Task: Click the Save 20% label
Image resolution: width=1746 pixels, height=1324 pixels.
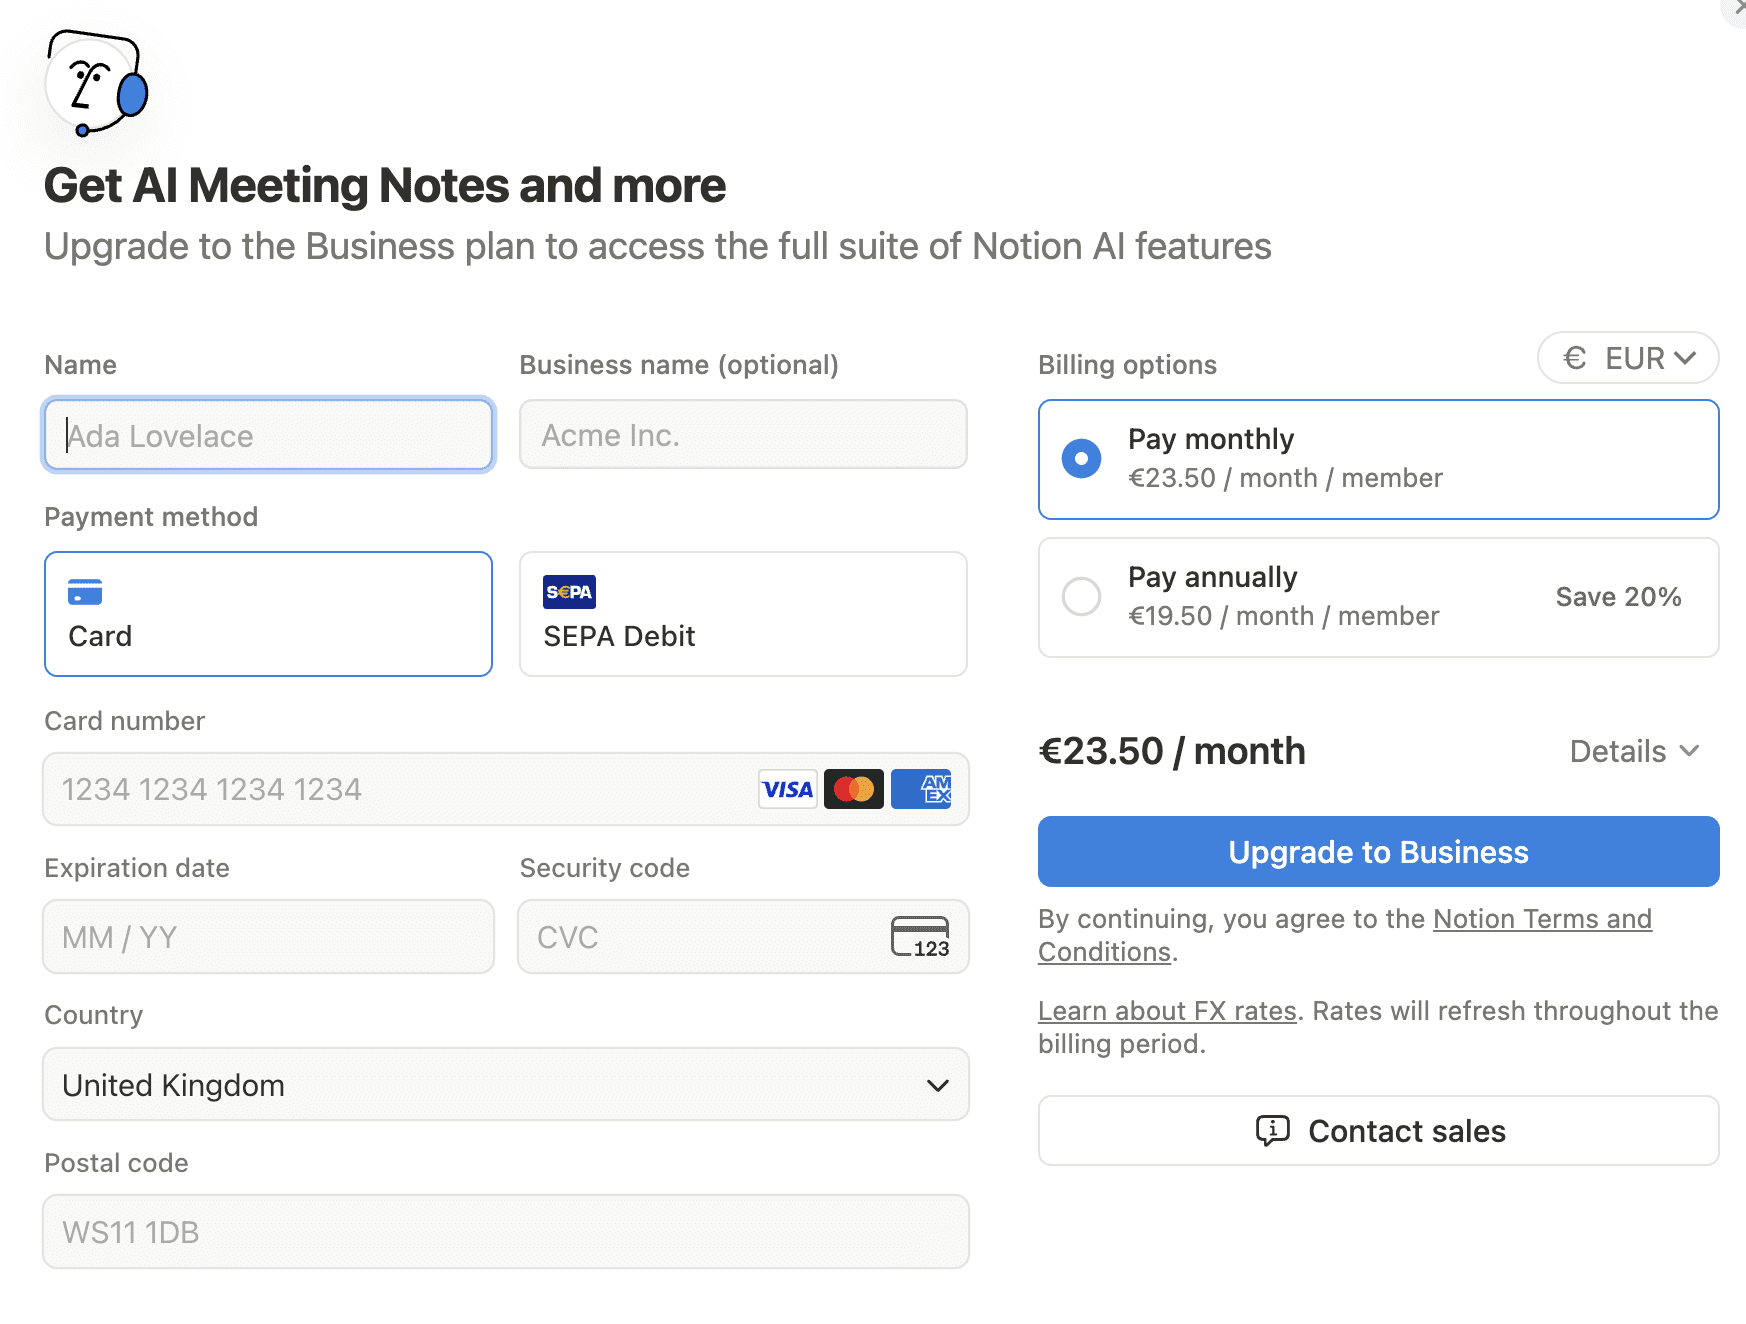Action: 1618,597
